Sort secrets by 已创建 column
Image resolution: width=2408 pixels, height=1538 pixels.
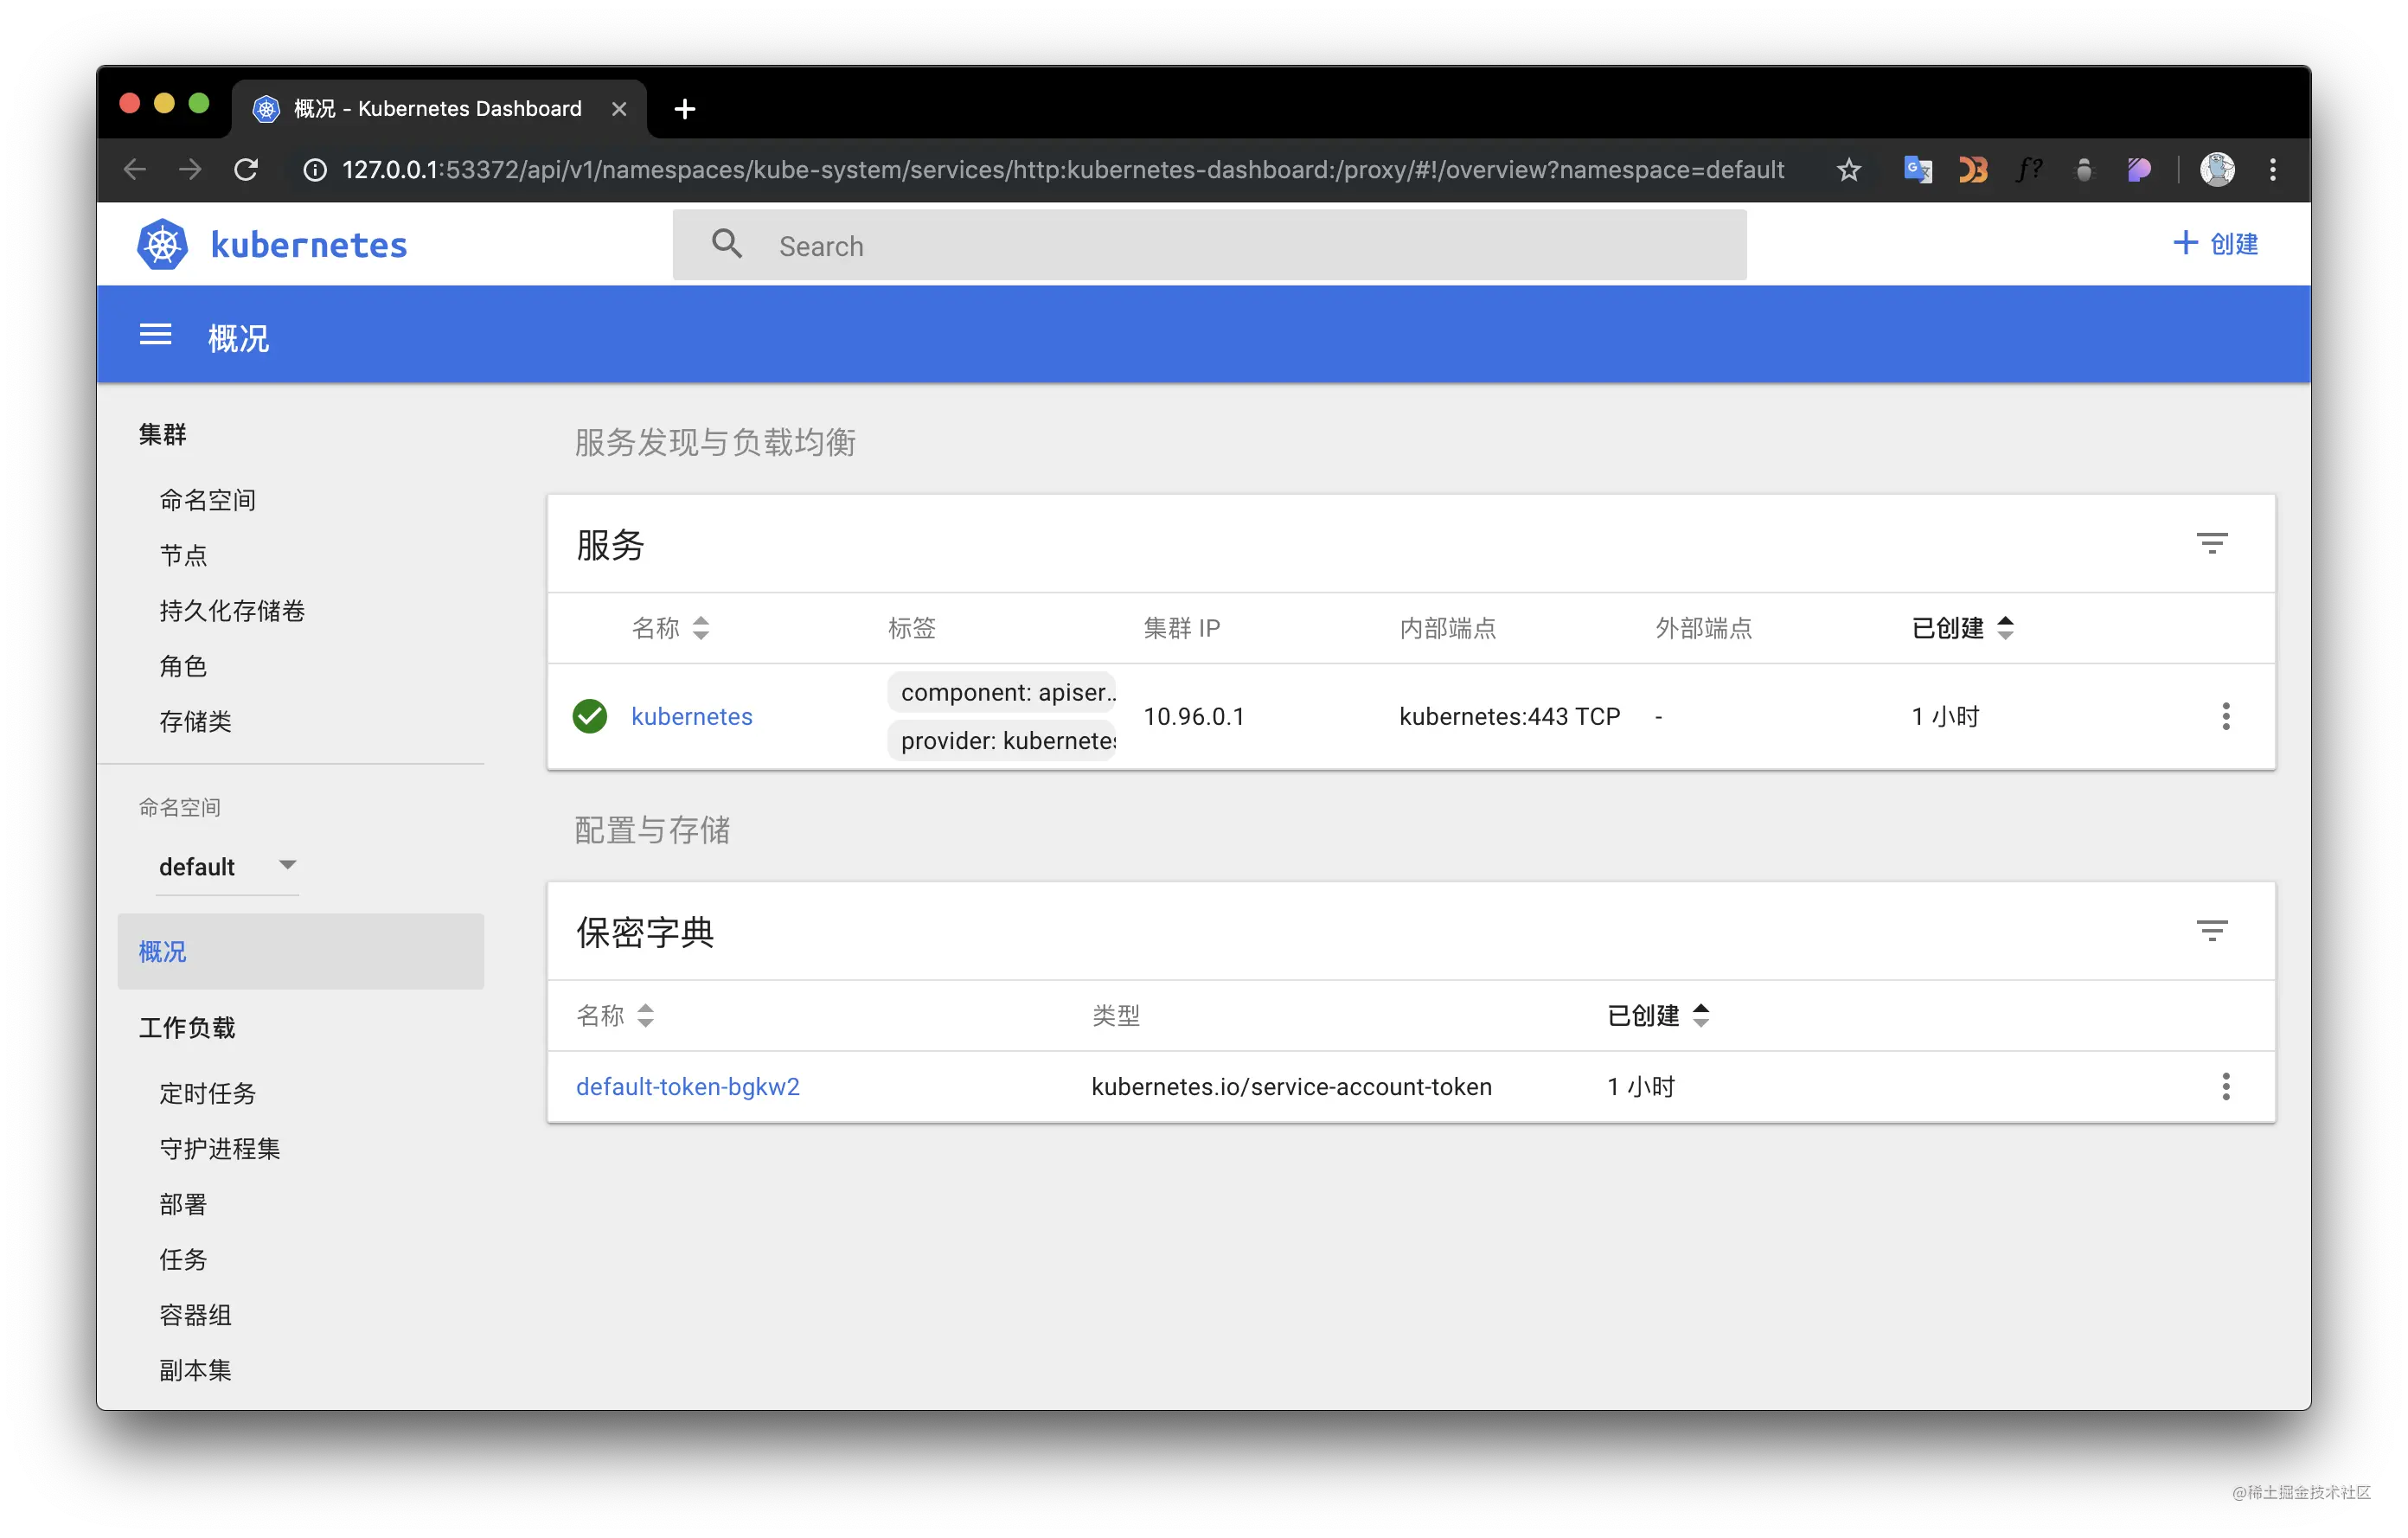[x=1658, y=1015]
